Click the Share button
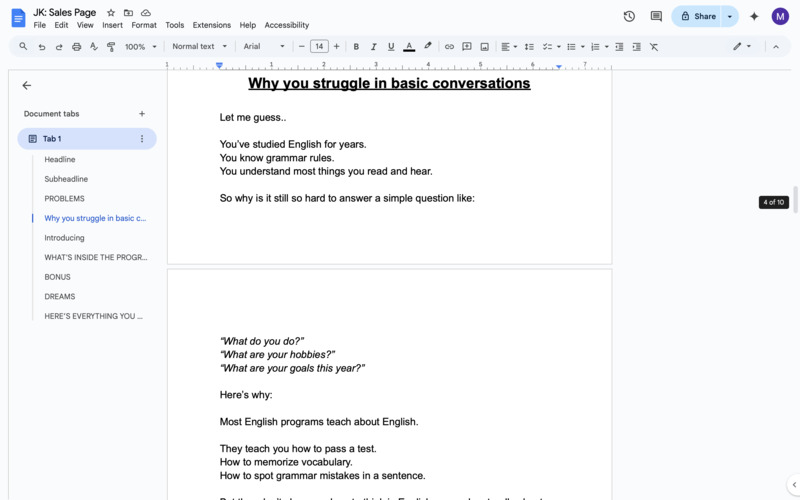Viewport: 800px width, 500px height. 698,16
